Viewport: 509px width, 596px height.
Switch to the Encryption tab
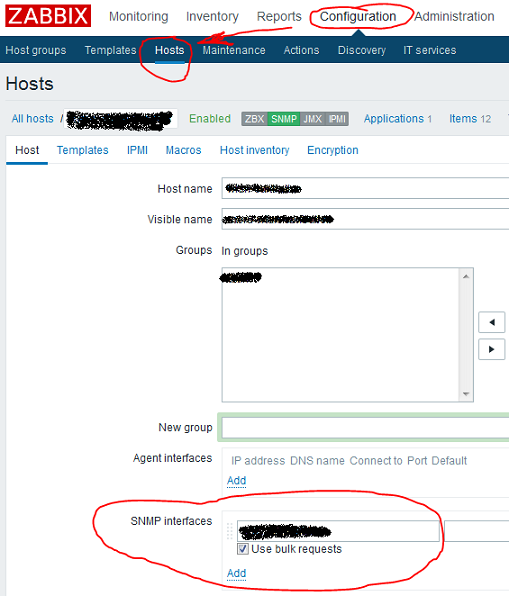pyautogui.click(x=333, y=150)
